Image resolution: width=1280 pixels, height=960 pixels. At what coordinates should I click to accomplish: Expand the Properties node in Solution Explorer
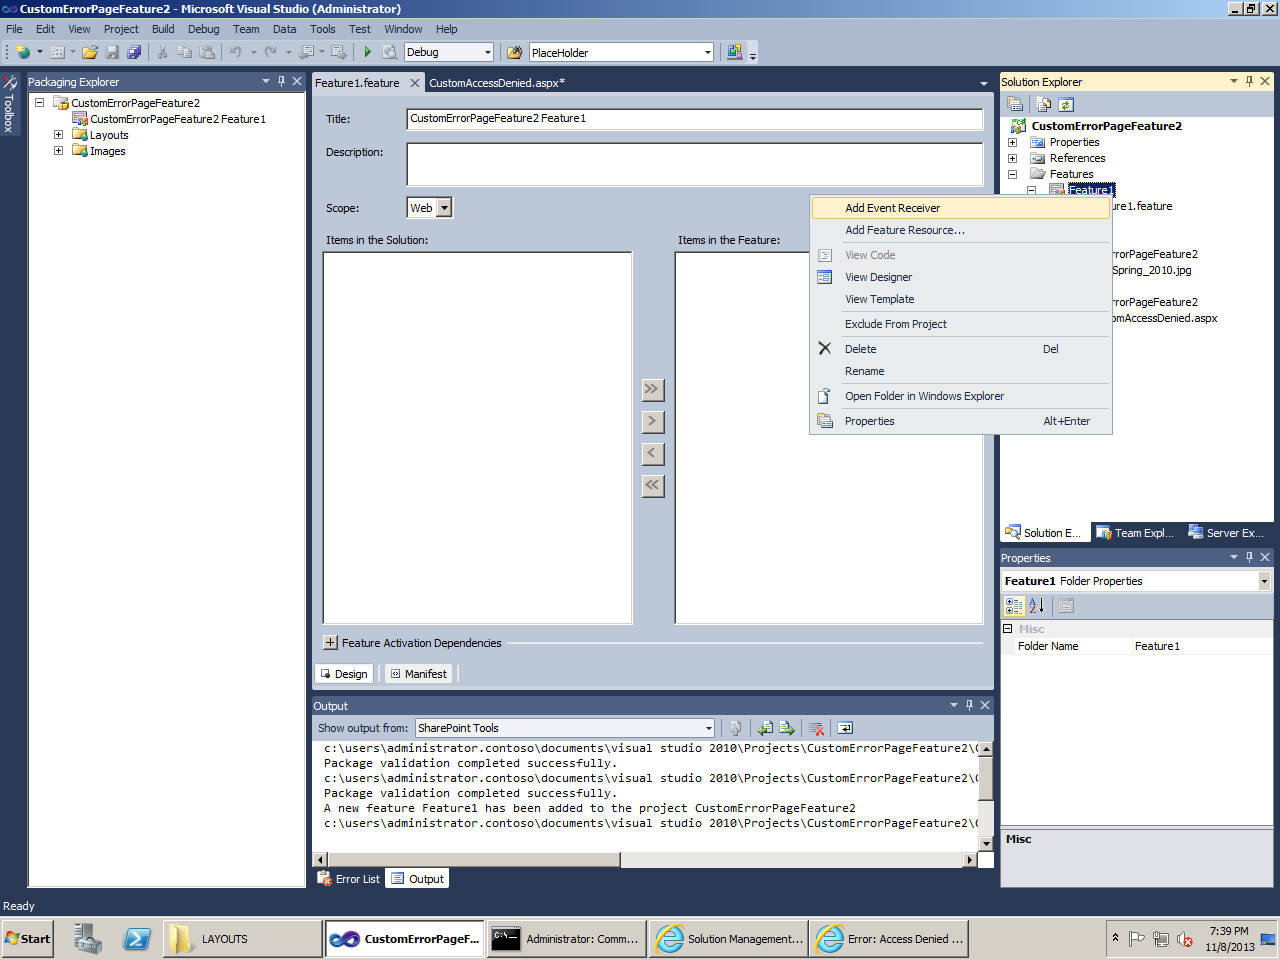1012,142
